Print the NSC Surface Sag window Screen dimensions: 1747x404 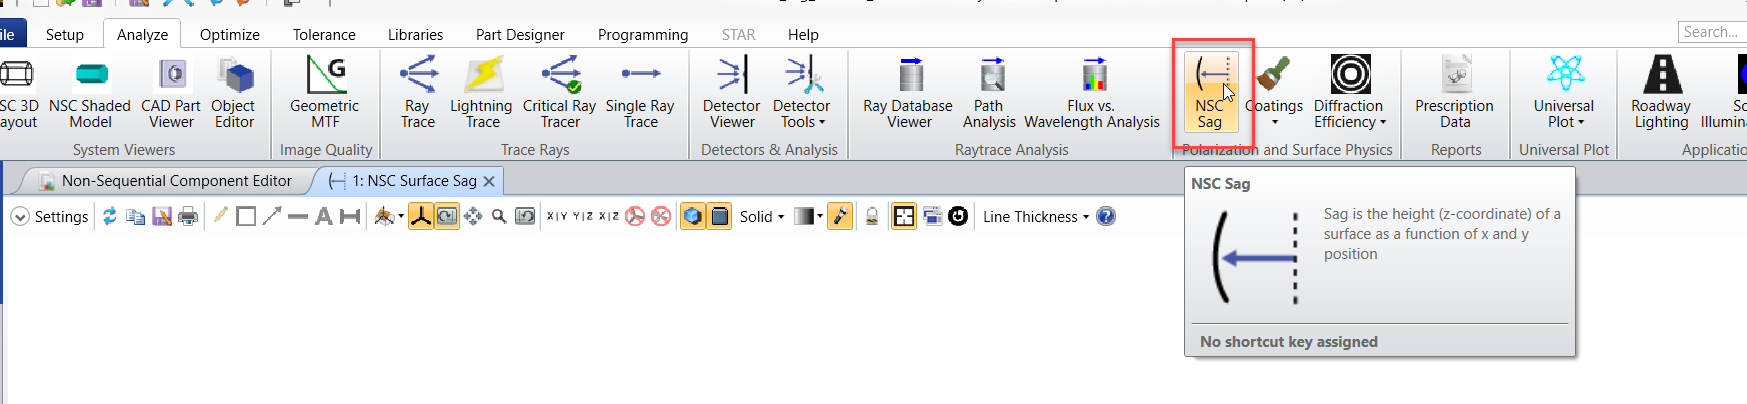tap(188, 216)
